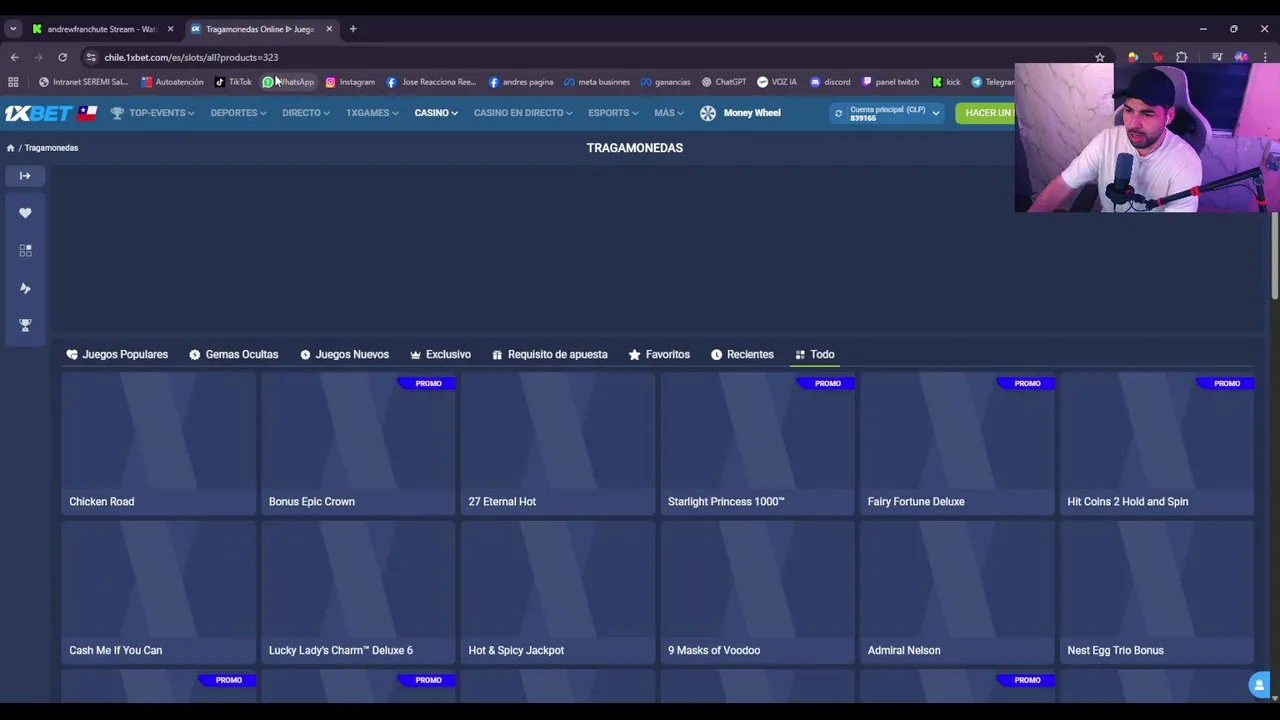Click the Tragamonedas breadcrumb
The image size is (1280, 720).
[x=51, y=148]
